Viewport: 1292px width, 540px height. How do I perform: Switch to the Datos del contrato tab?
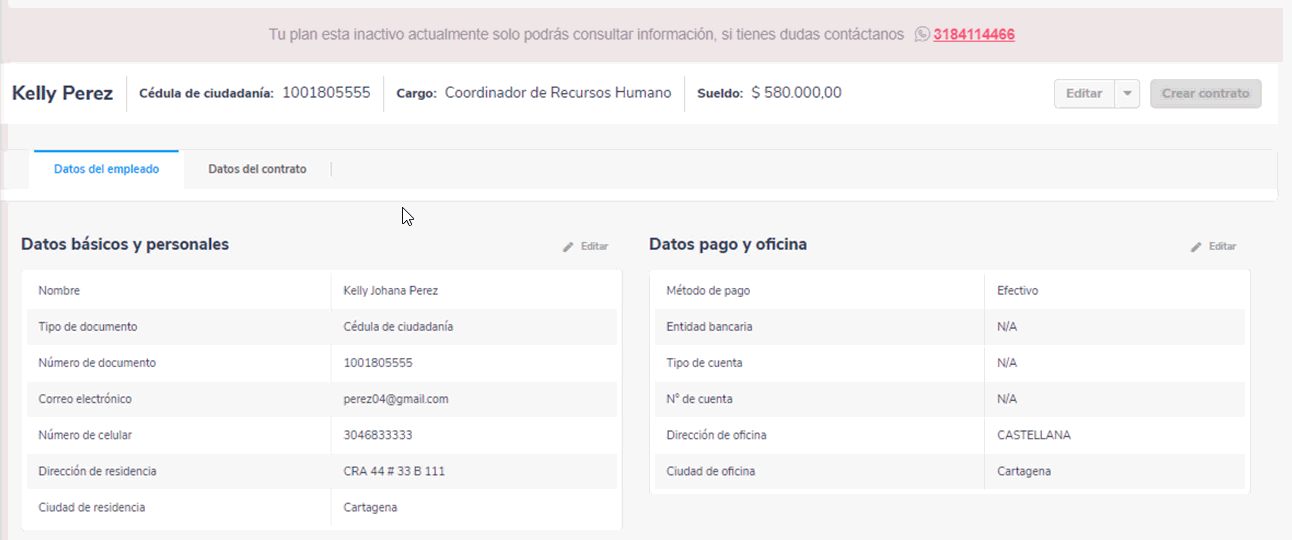pos(257,170)
